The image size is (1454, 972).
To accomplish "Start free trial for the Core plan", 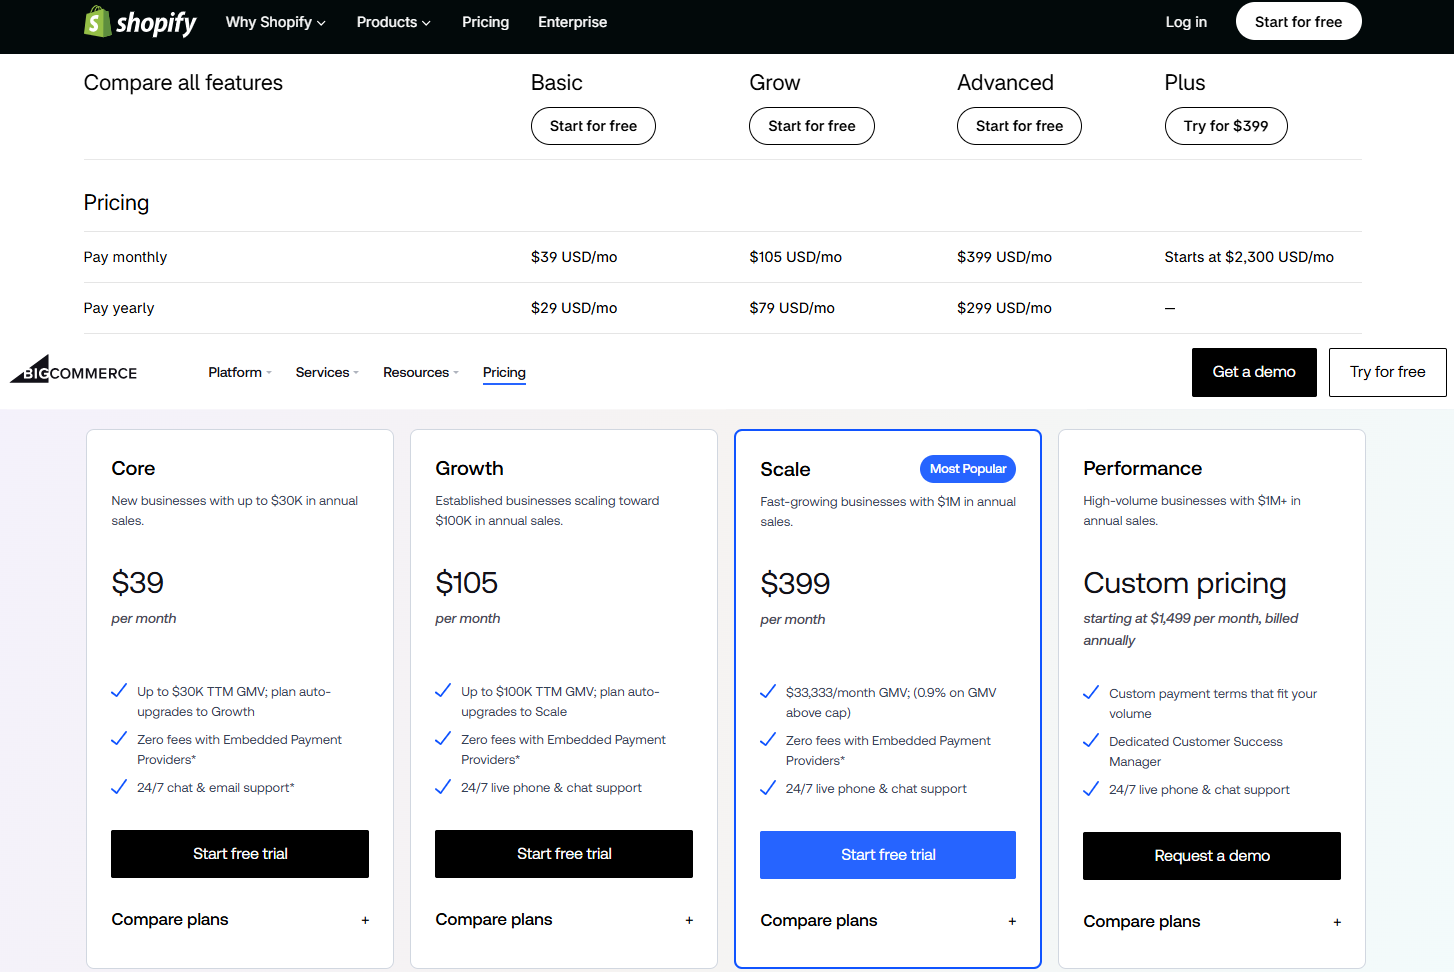I will click(240, 854).
